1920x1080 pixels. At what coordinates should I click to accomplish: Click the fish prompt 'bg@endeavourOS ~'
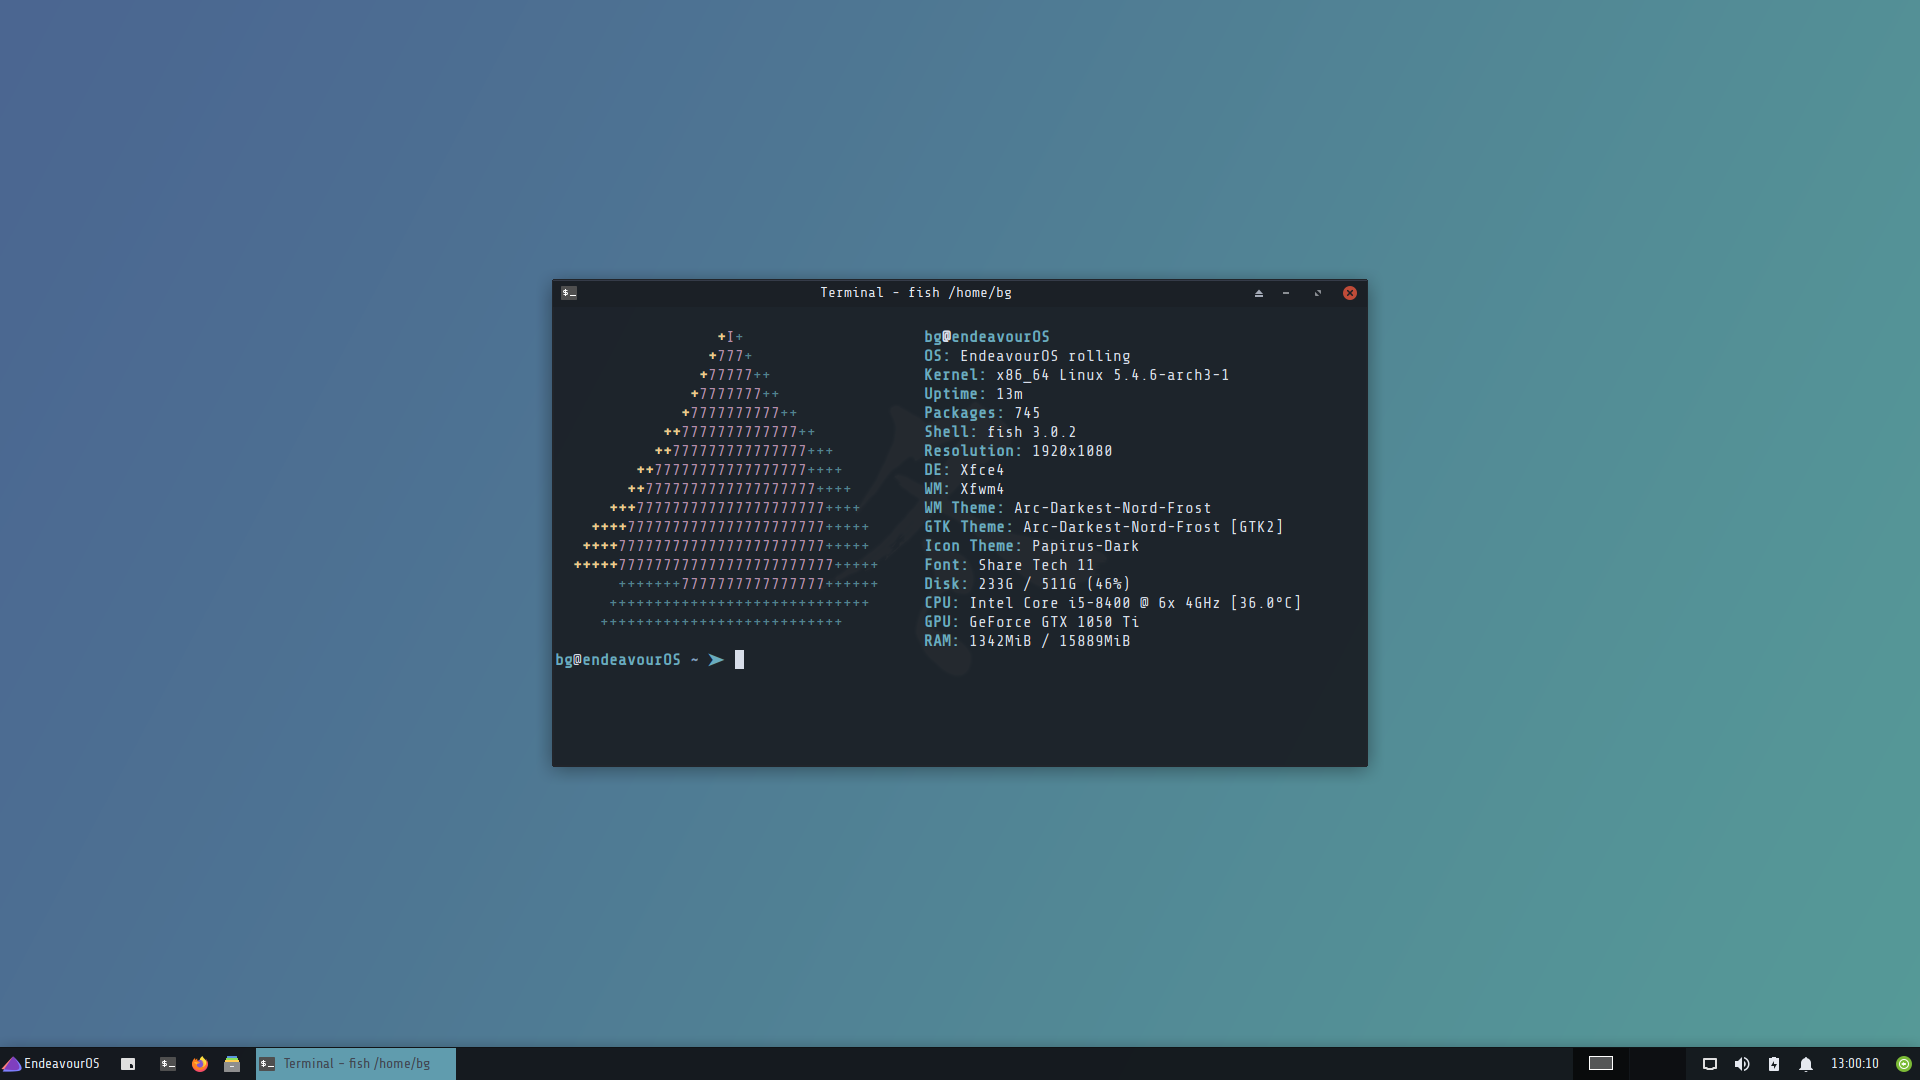[627, 660]
